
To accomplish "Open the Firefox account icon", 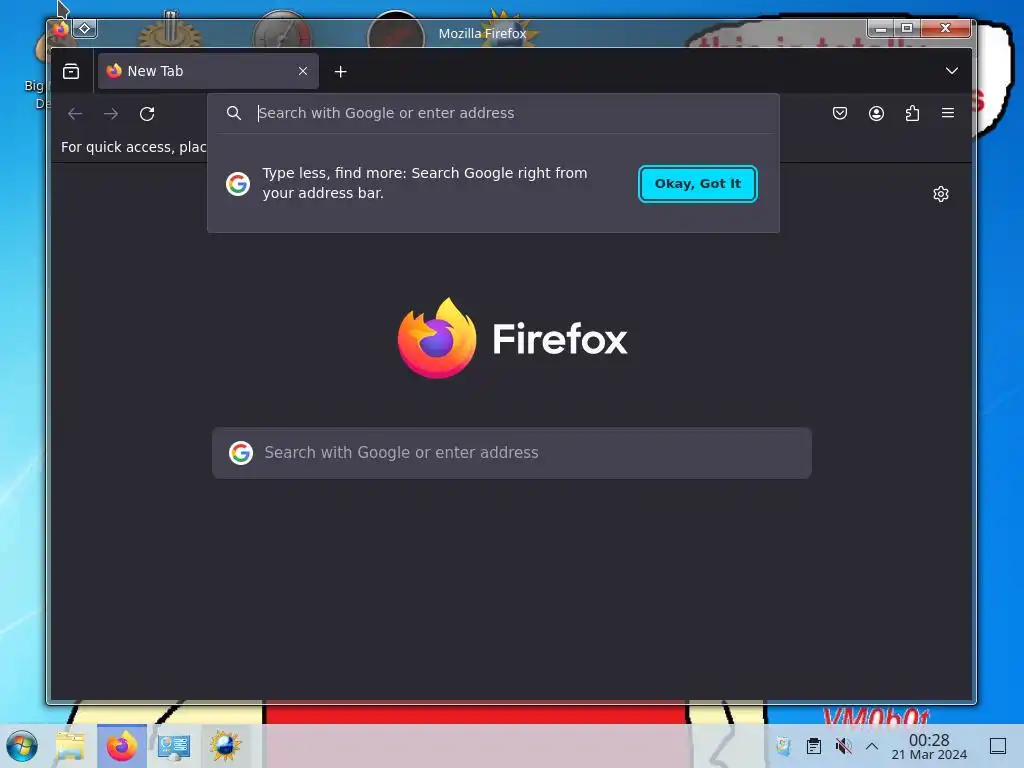I will click(876, 113).
